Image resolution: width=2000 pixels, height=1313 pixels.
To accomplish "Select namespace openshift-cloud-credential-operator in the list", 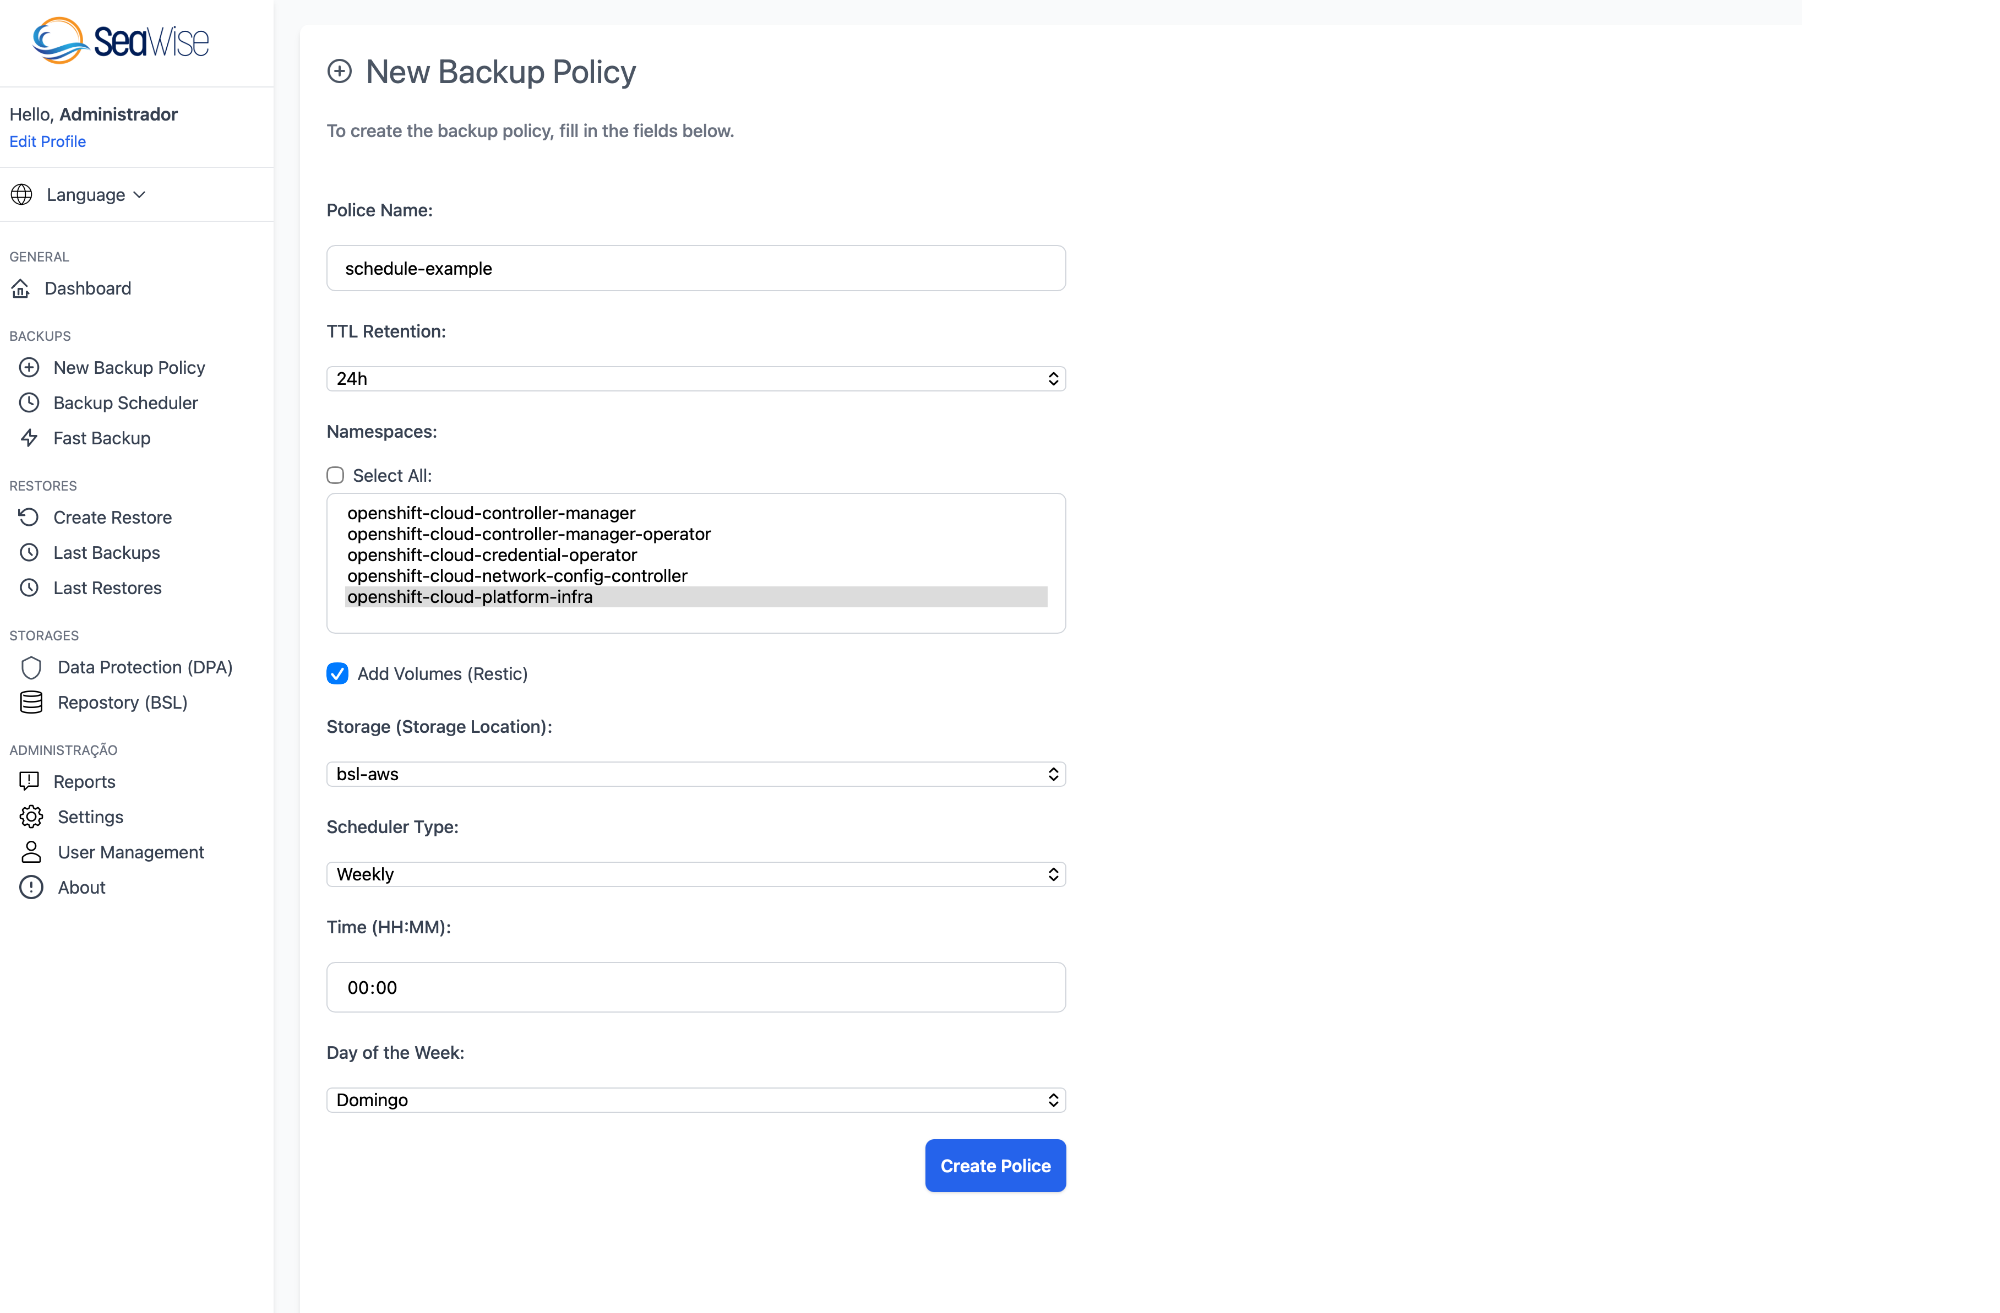I will [492, 554].
